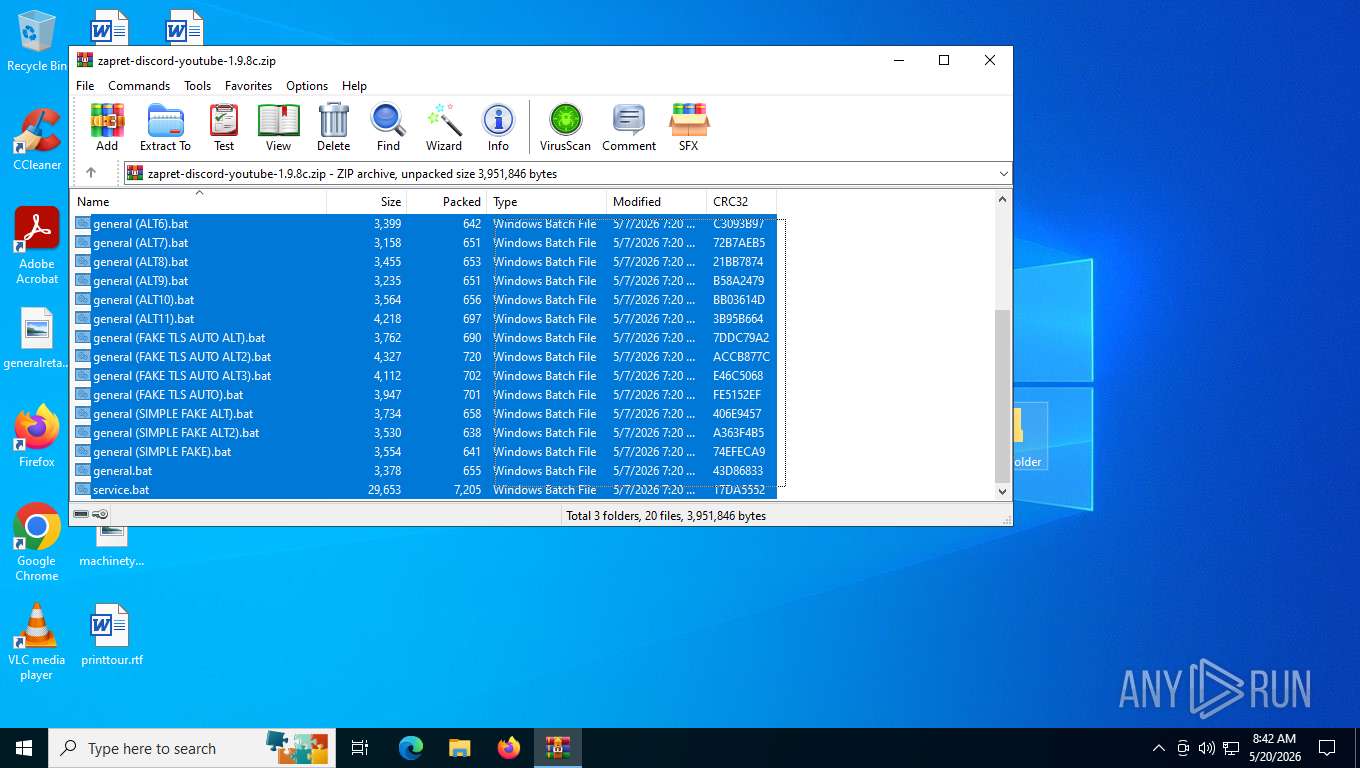Click the Firefox taskbar icon
The width and height of the screenshot is (1360, 768).
(x=509, y=748)
